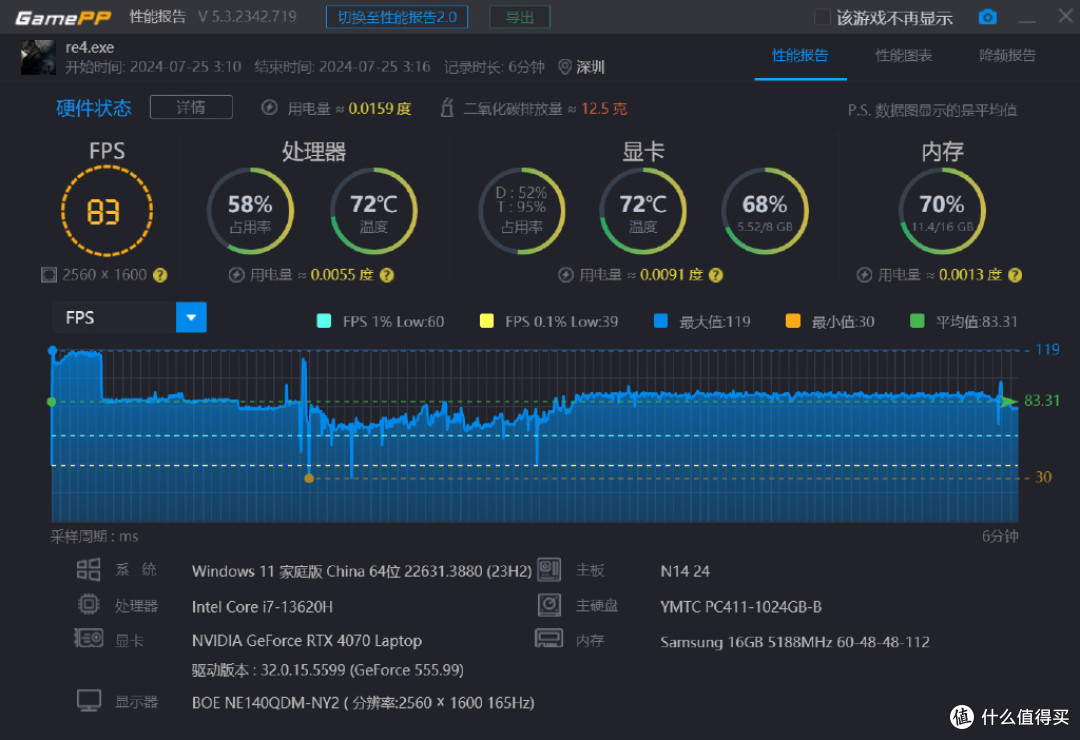Click the resolution icon beside 2560 × 1600

click(49, 275)
